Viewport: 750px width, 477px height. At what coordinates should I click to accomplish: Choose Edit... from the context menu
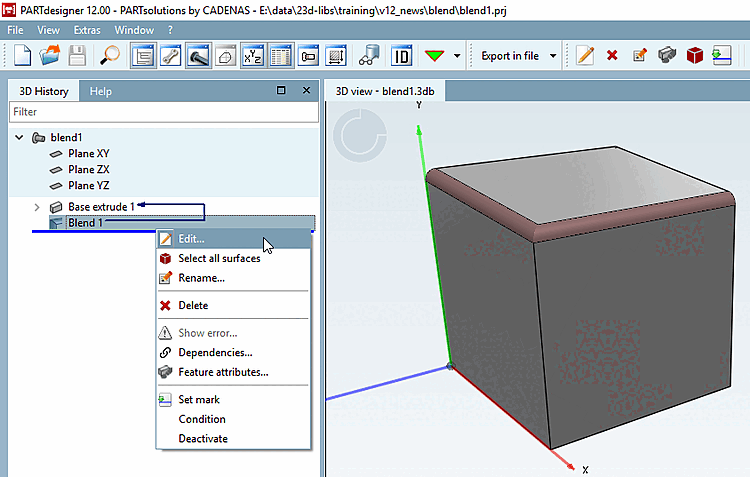click(x=191, y=239)
